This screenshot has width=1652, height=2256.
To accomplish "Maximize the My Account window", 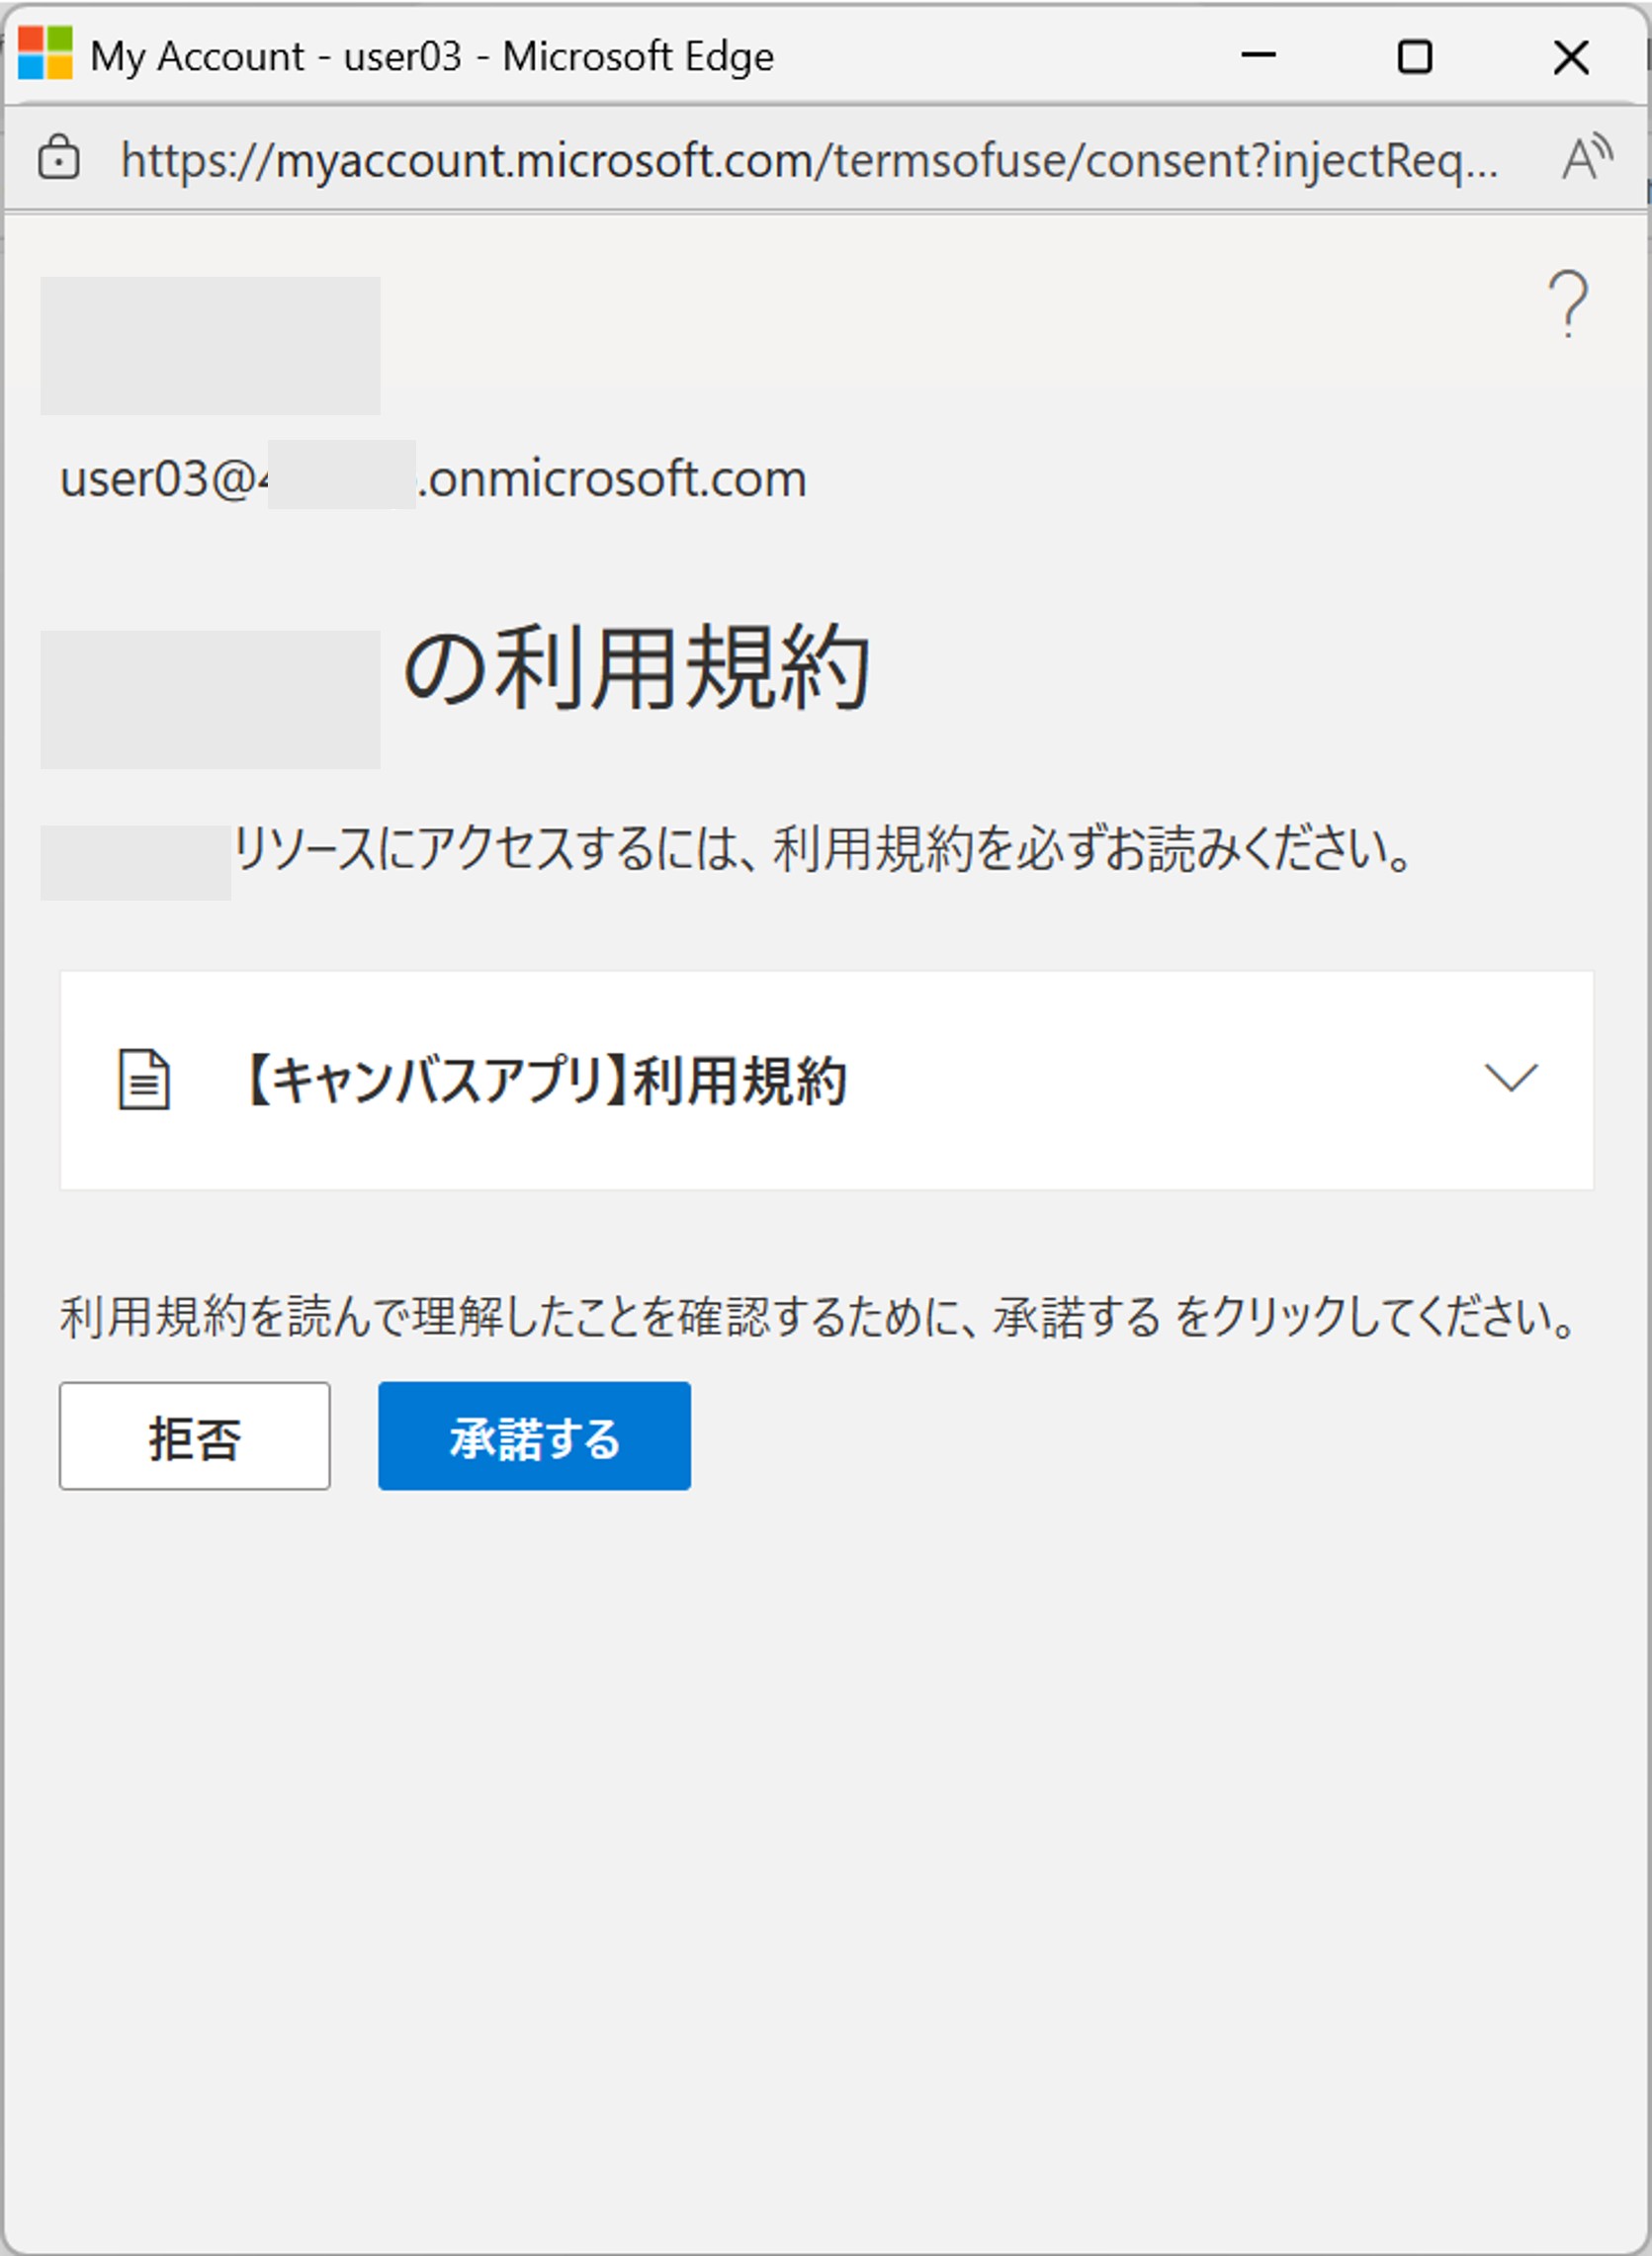I will coord(1414,56).
